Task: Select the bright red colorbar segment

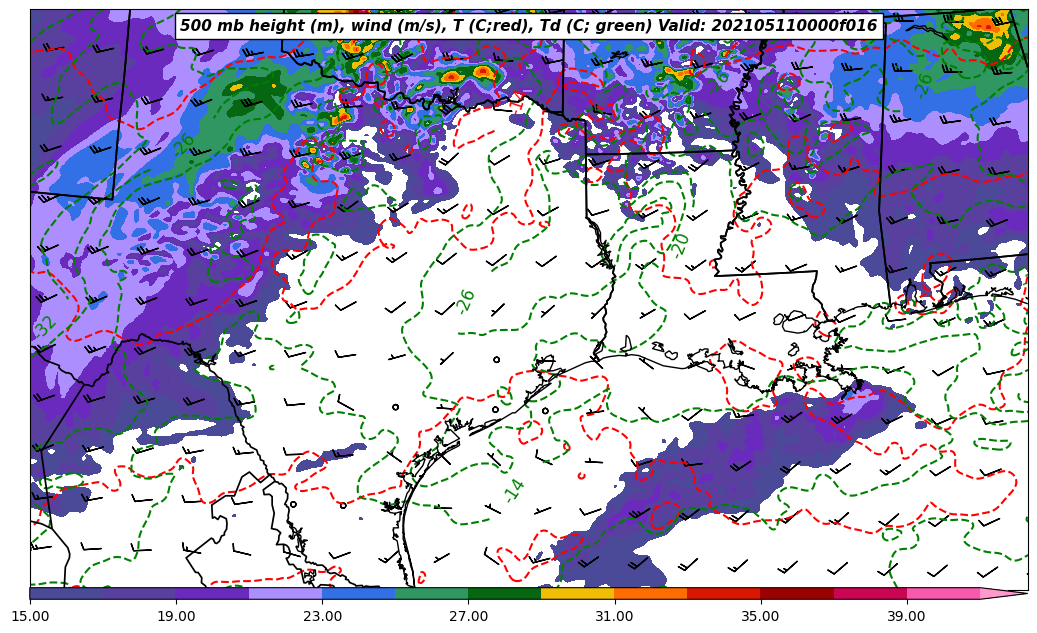Action: tap(723, 593)
